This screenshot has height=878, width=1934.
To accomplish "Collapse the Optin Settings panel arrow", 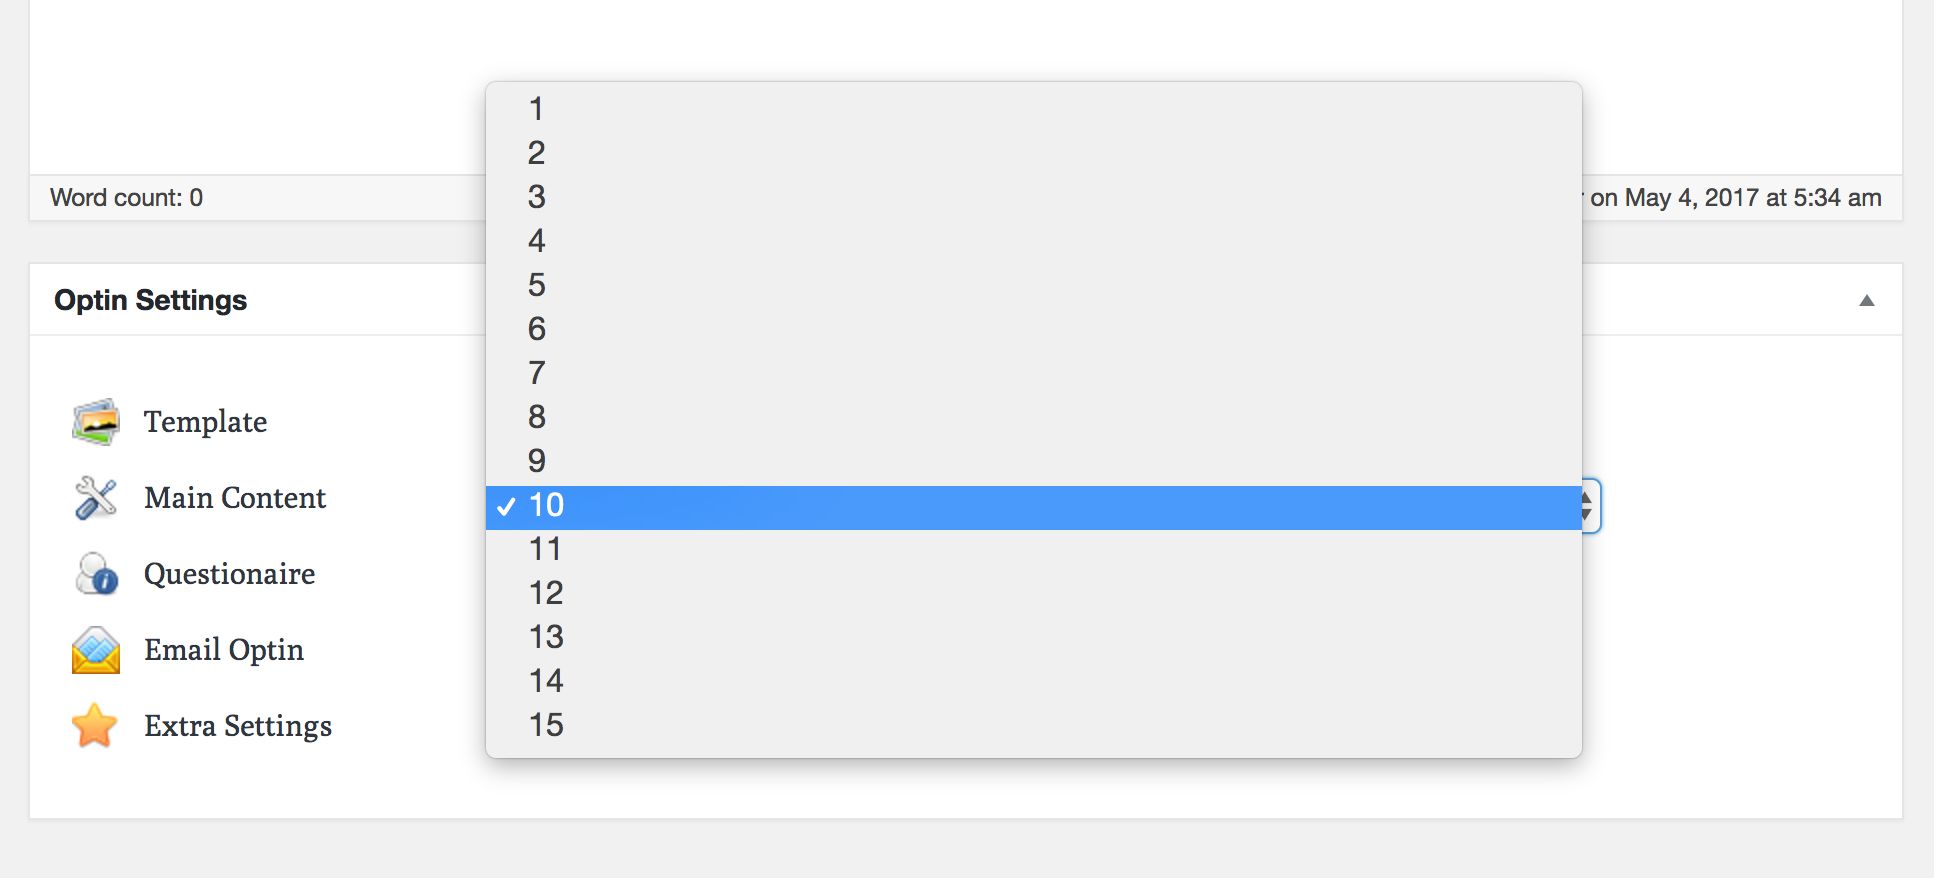I will 1866,300.
